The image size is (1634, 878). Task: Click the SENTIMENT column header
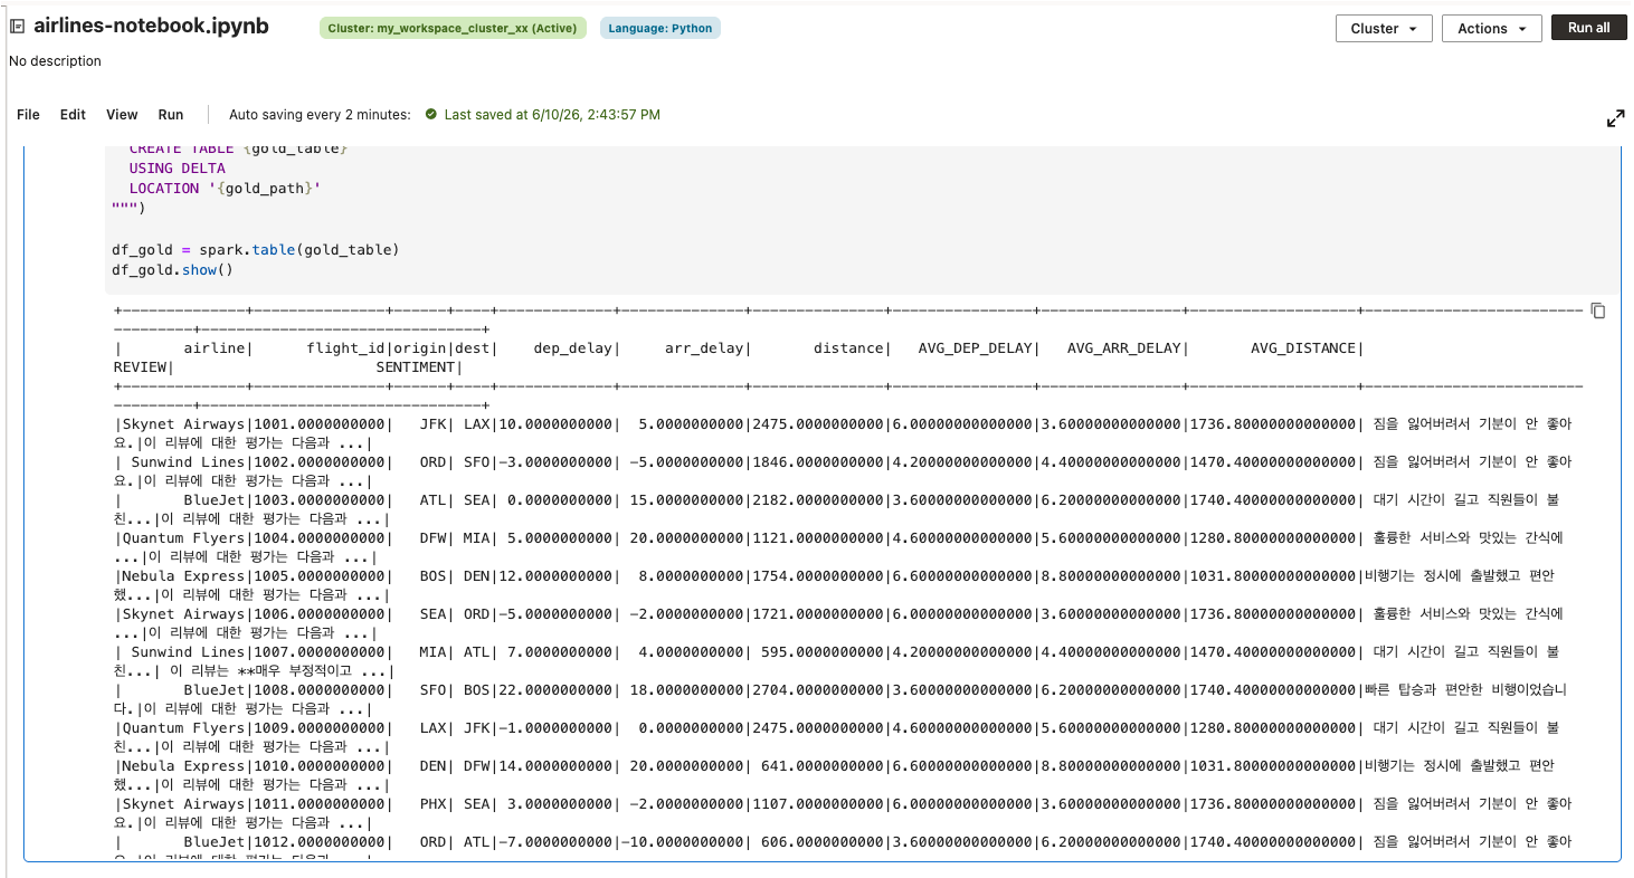click(x=415, y=367)
